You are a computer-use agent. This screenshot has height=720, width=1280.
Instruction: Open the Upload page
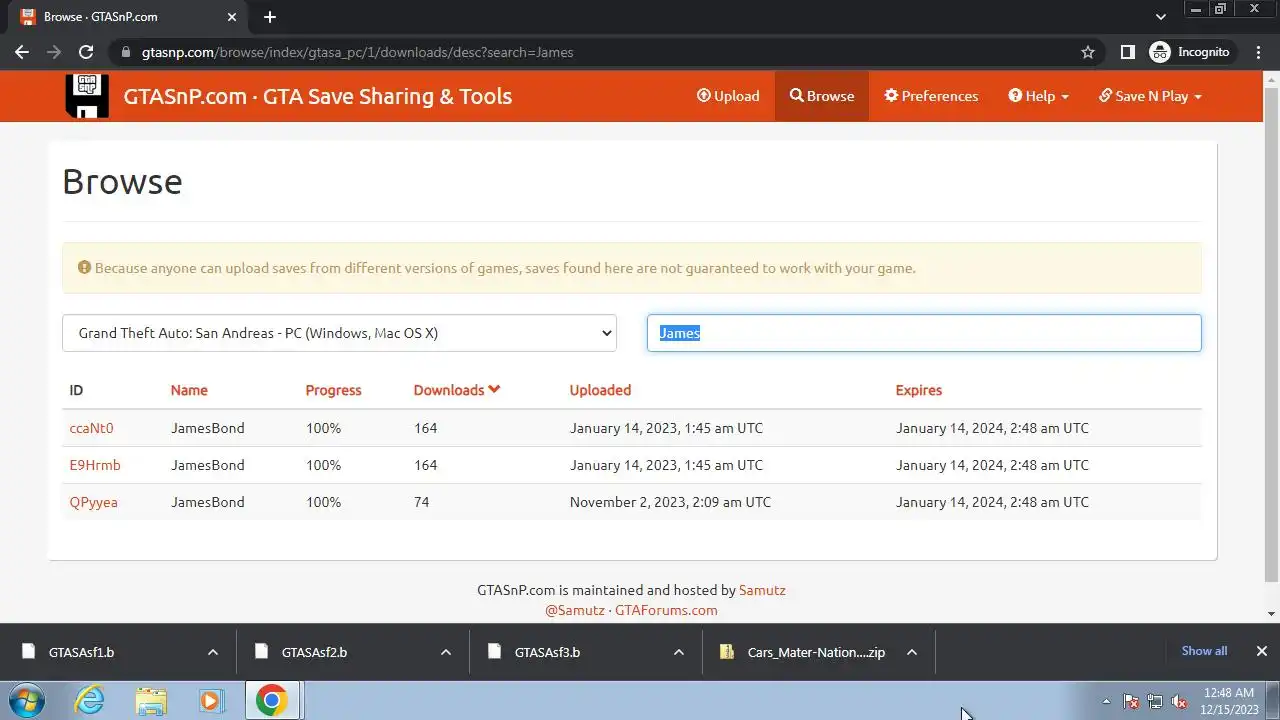[x=728, y=96]
